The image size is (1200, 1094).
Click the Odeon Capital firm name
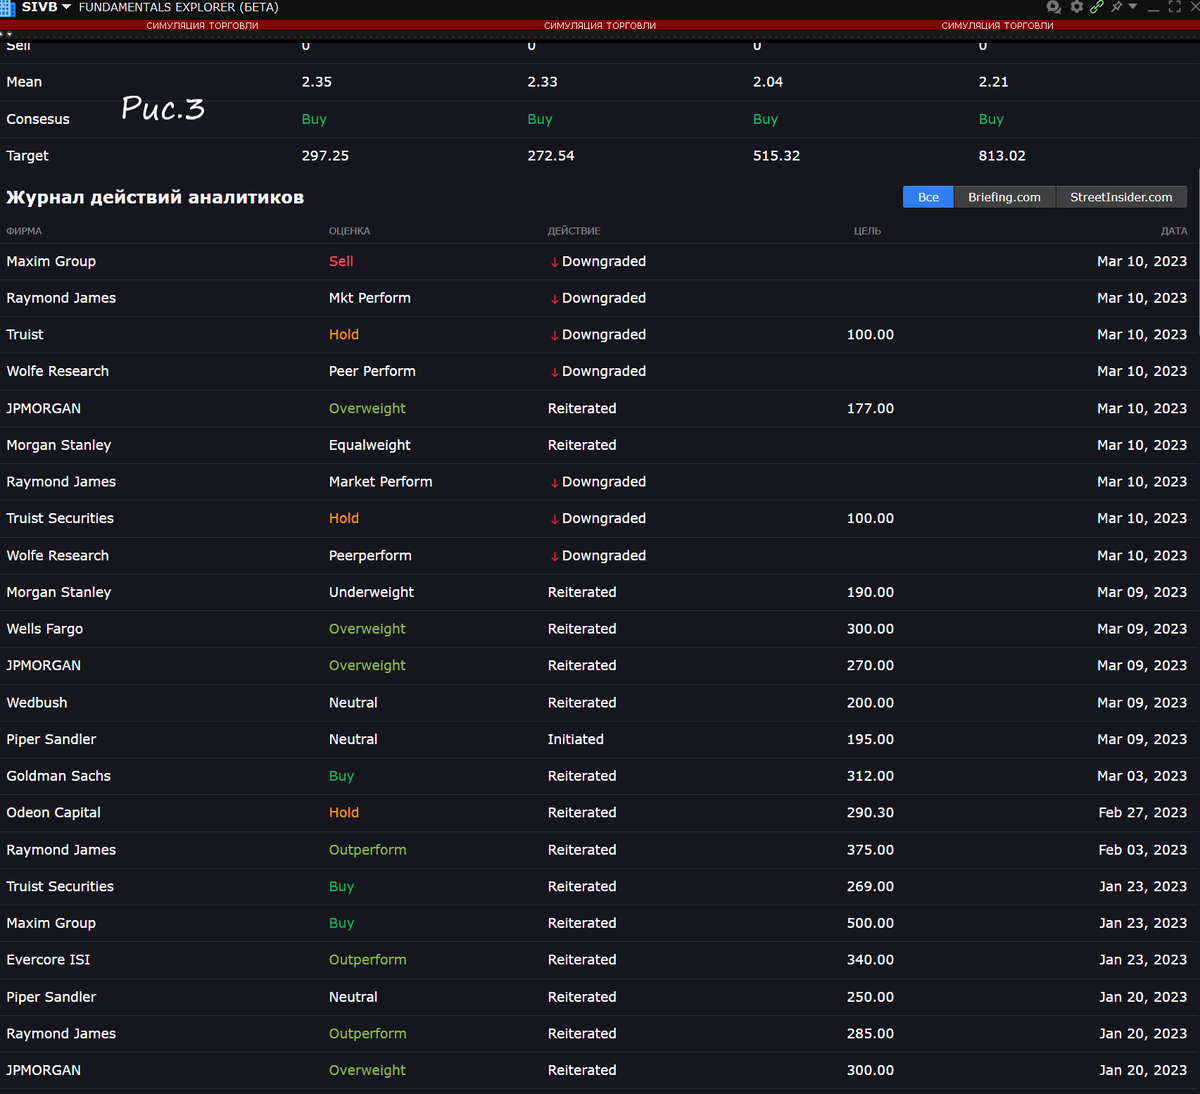coord(53,813)
